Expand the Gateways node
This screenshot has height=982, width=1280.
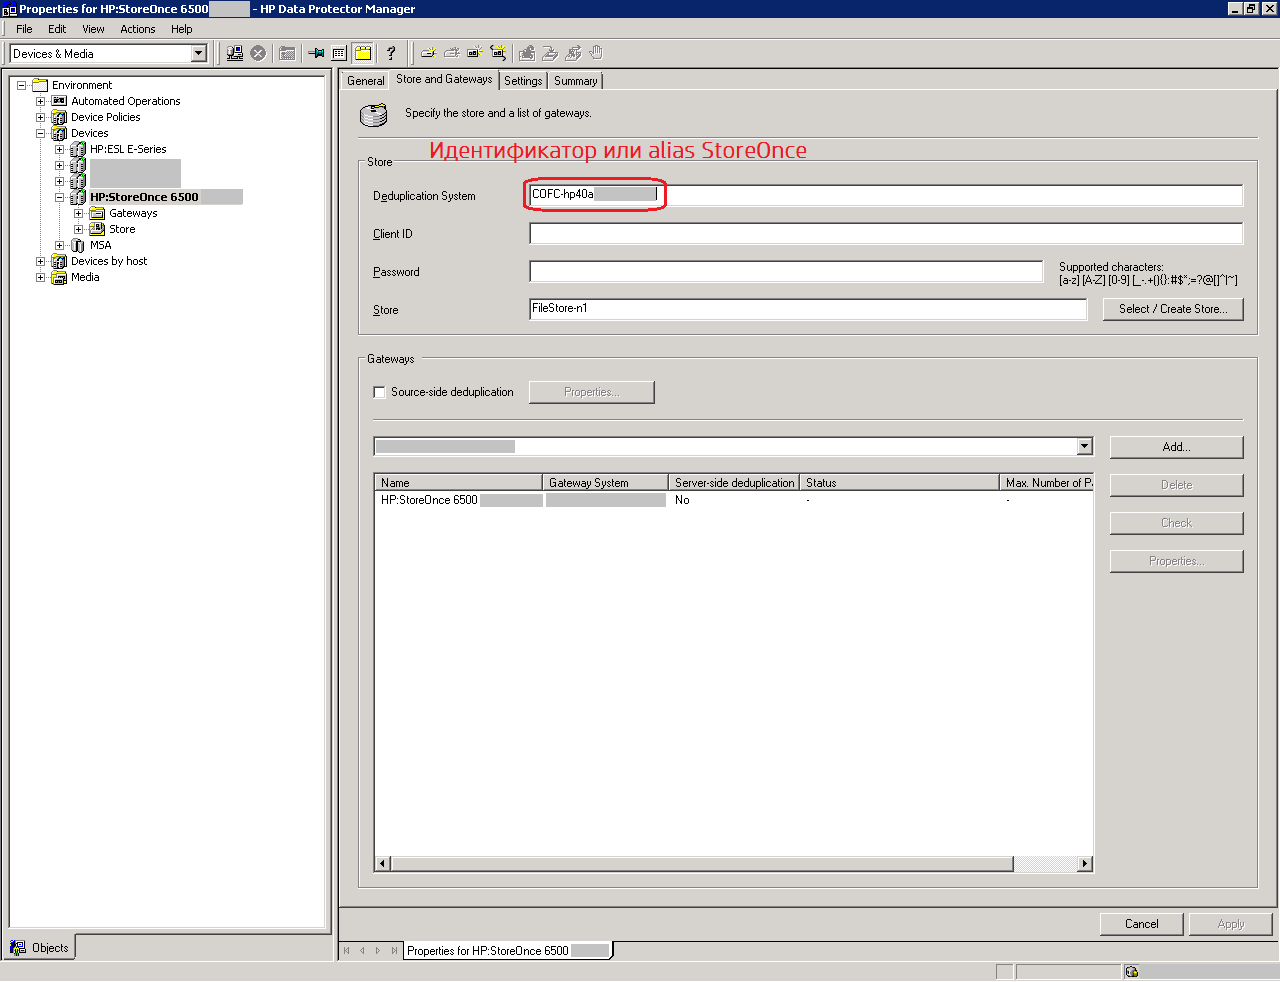click(x=79, y=213)
